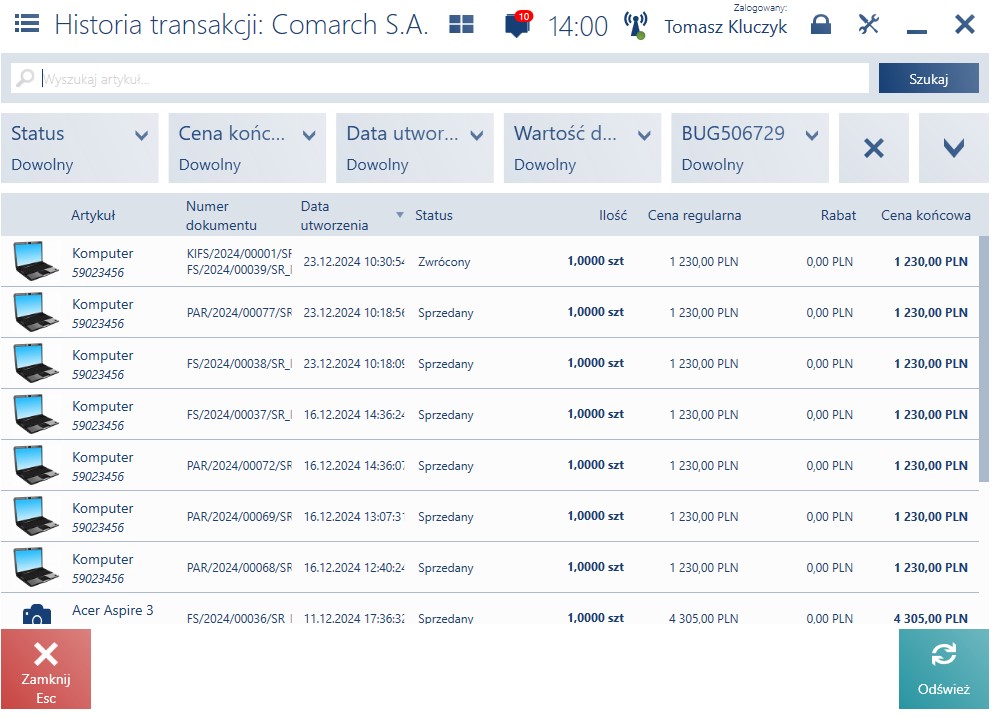Select document PAR/2024/00069/SR

239,516
